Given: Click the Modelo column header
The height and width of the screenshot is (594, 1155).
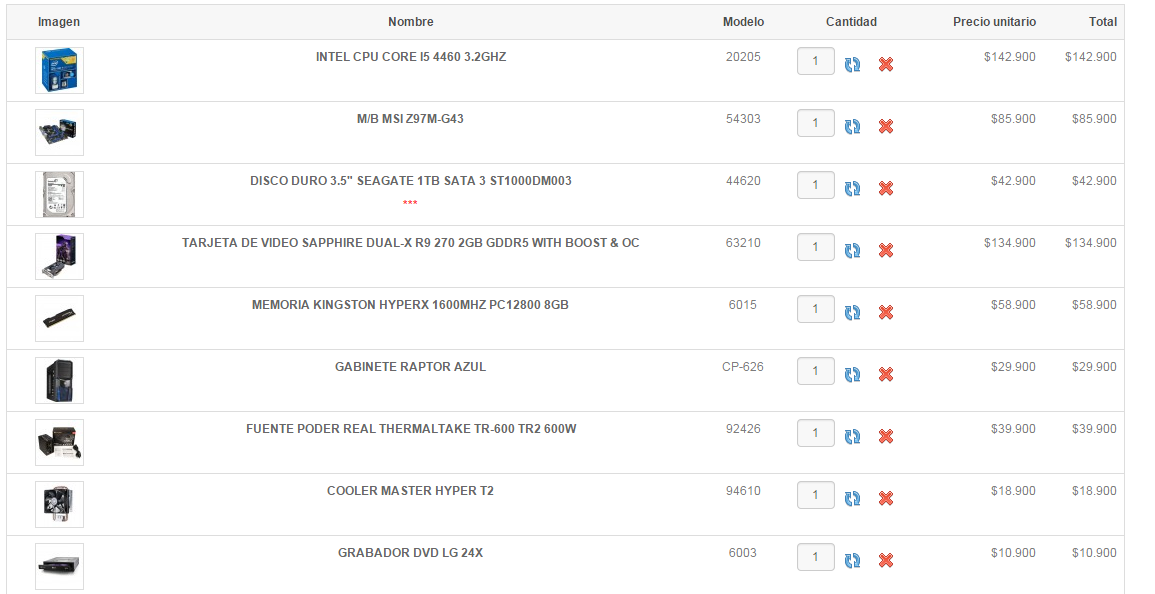Looking at the screenshot, I should point(743,22).
